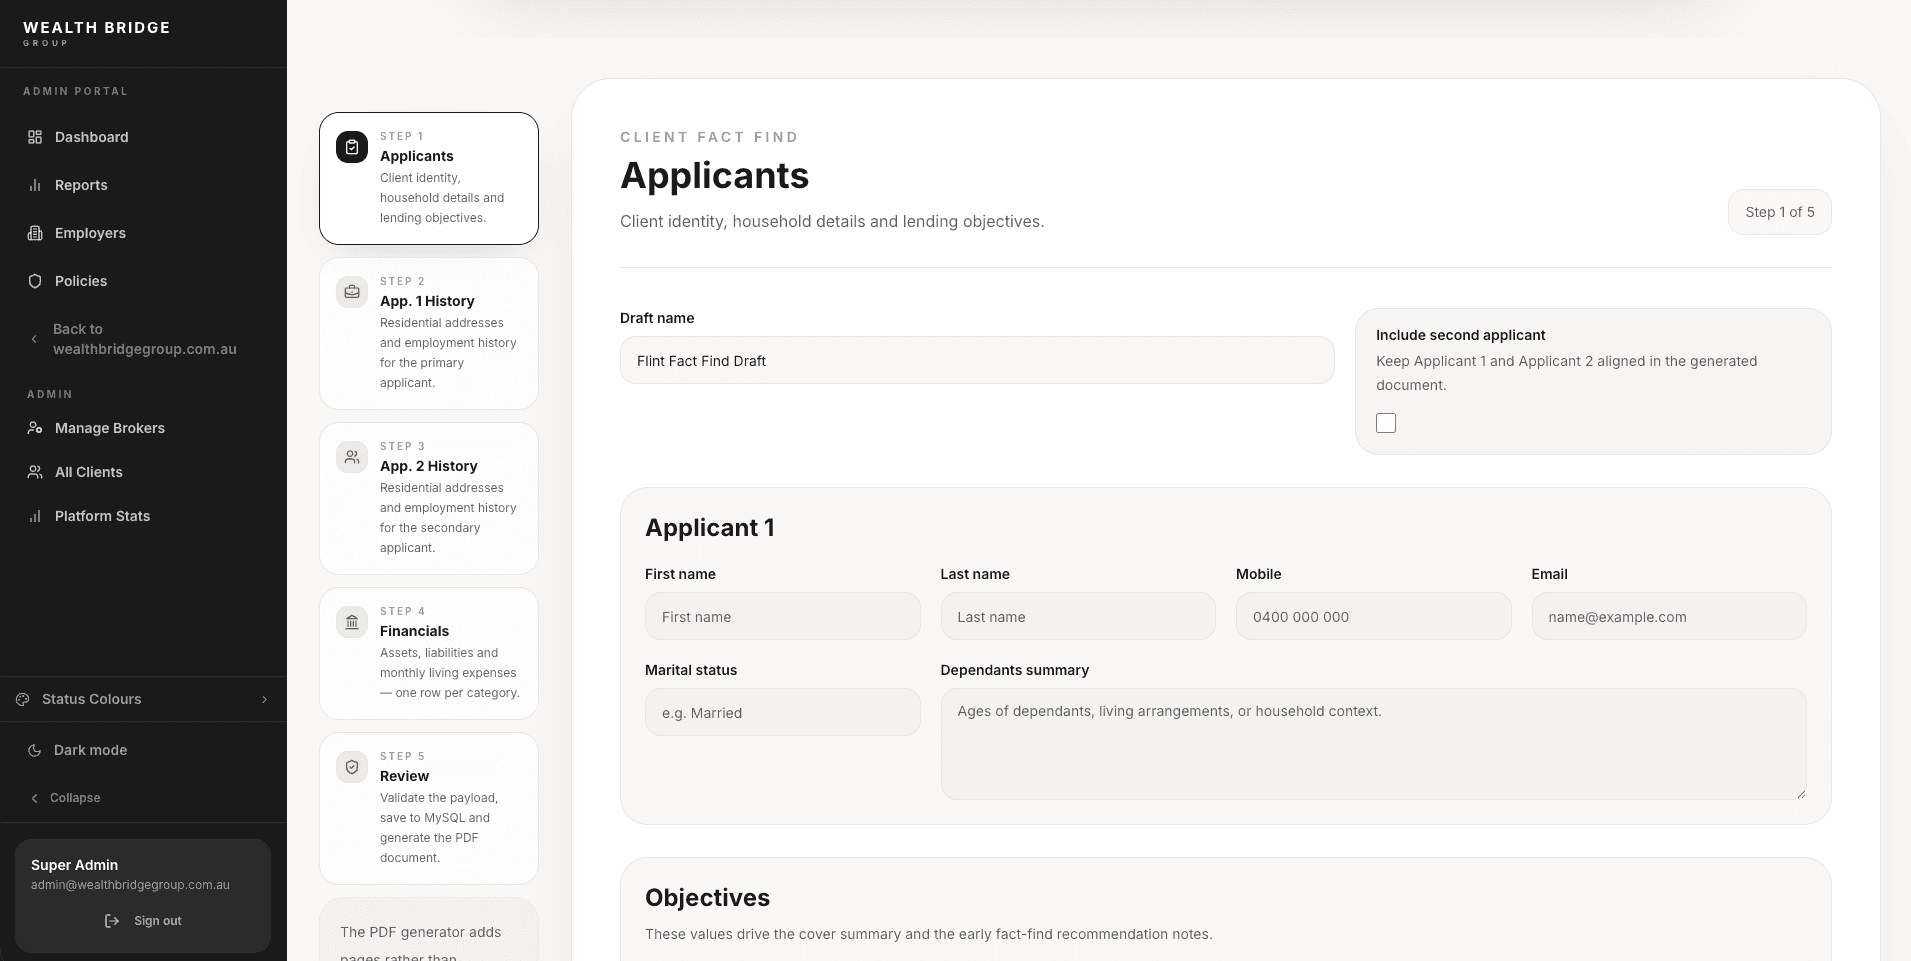Image resolution: width=1911 pixels, height=961 pixels.
Task: Go to Step 2 App. 1 History
Action: pyautogui.click(x=429, y=333)
